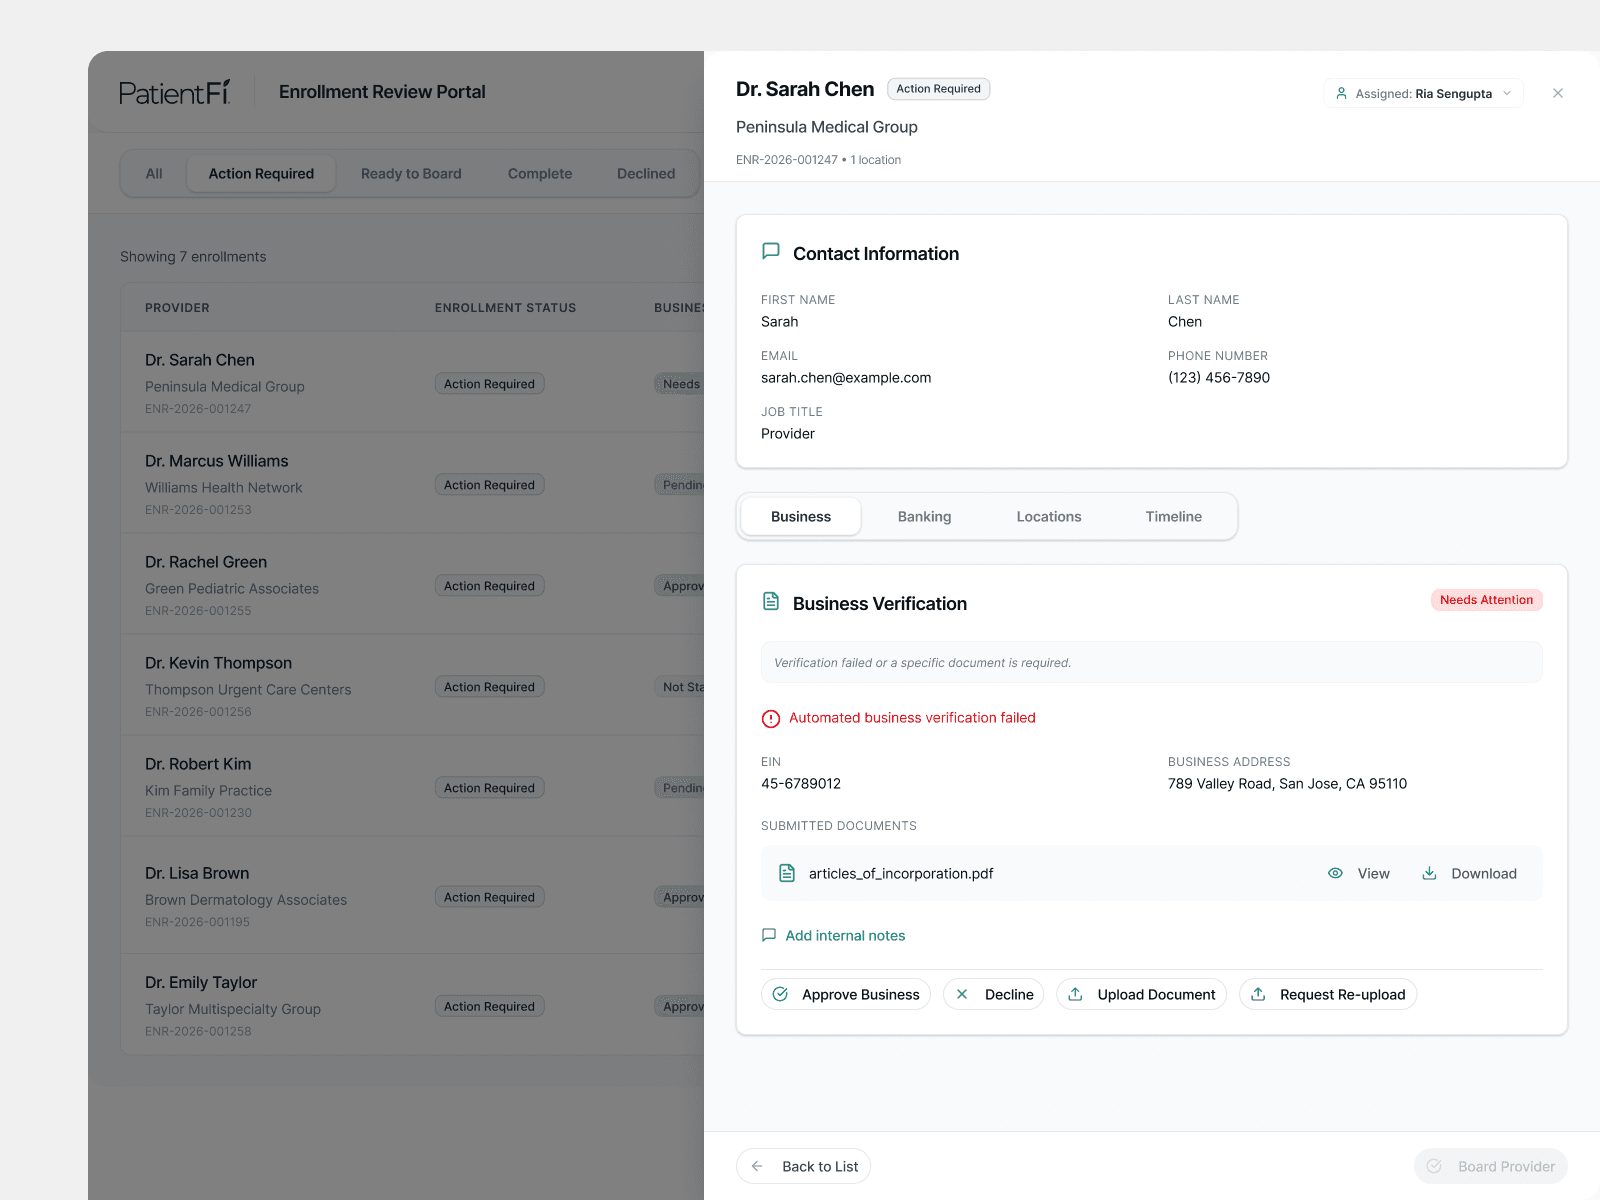This screenshot has height=1200, width=1600.
Task: Click the Peninsula Medical Group panel subtitle
Action: [827, 127]
